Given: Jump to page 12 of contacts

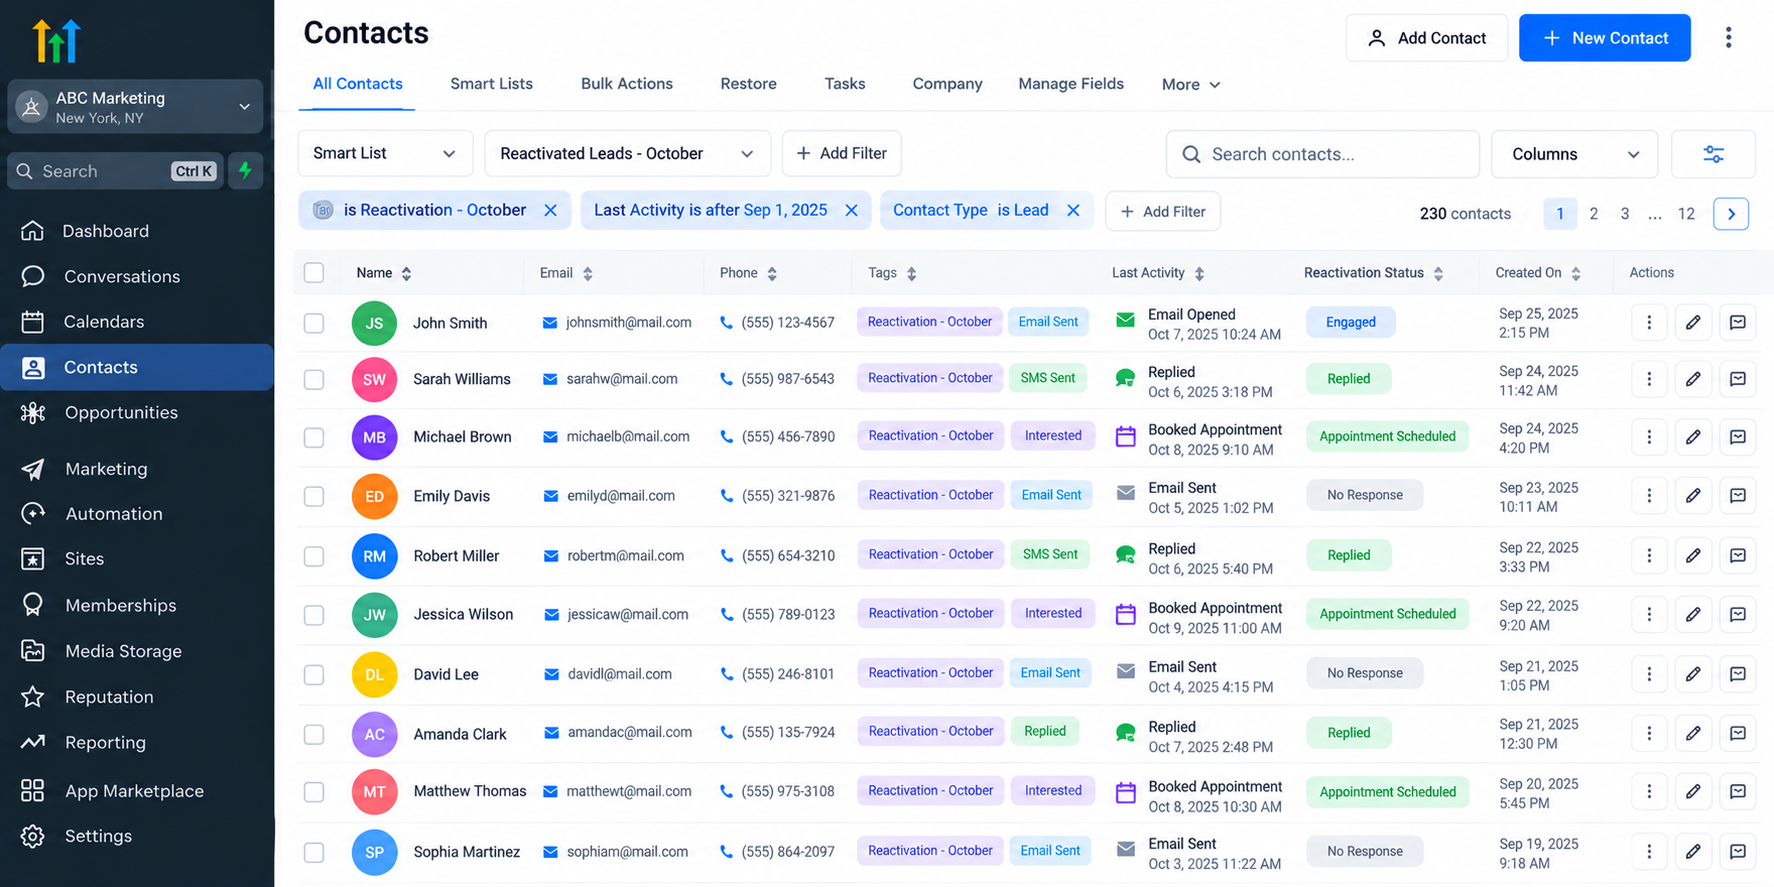Looking at the screenshot, I should coord(1686,214).
